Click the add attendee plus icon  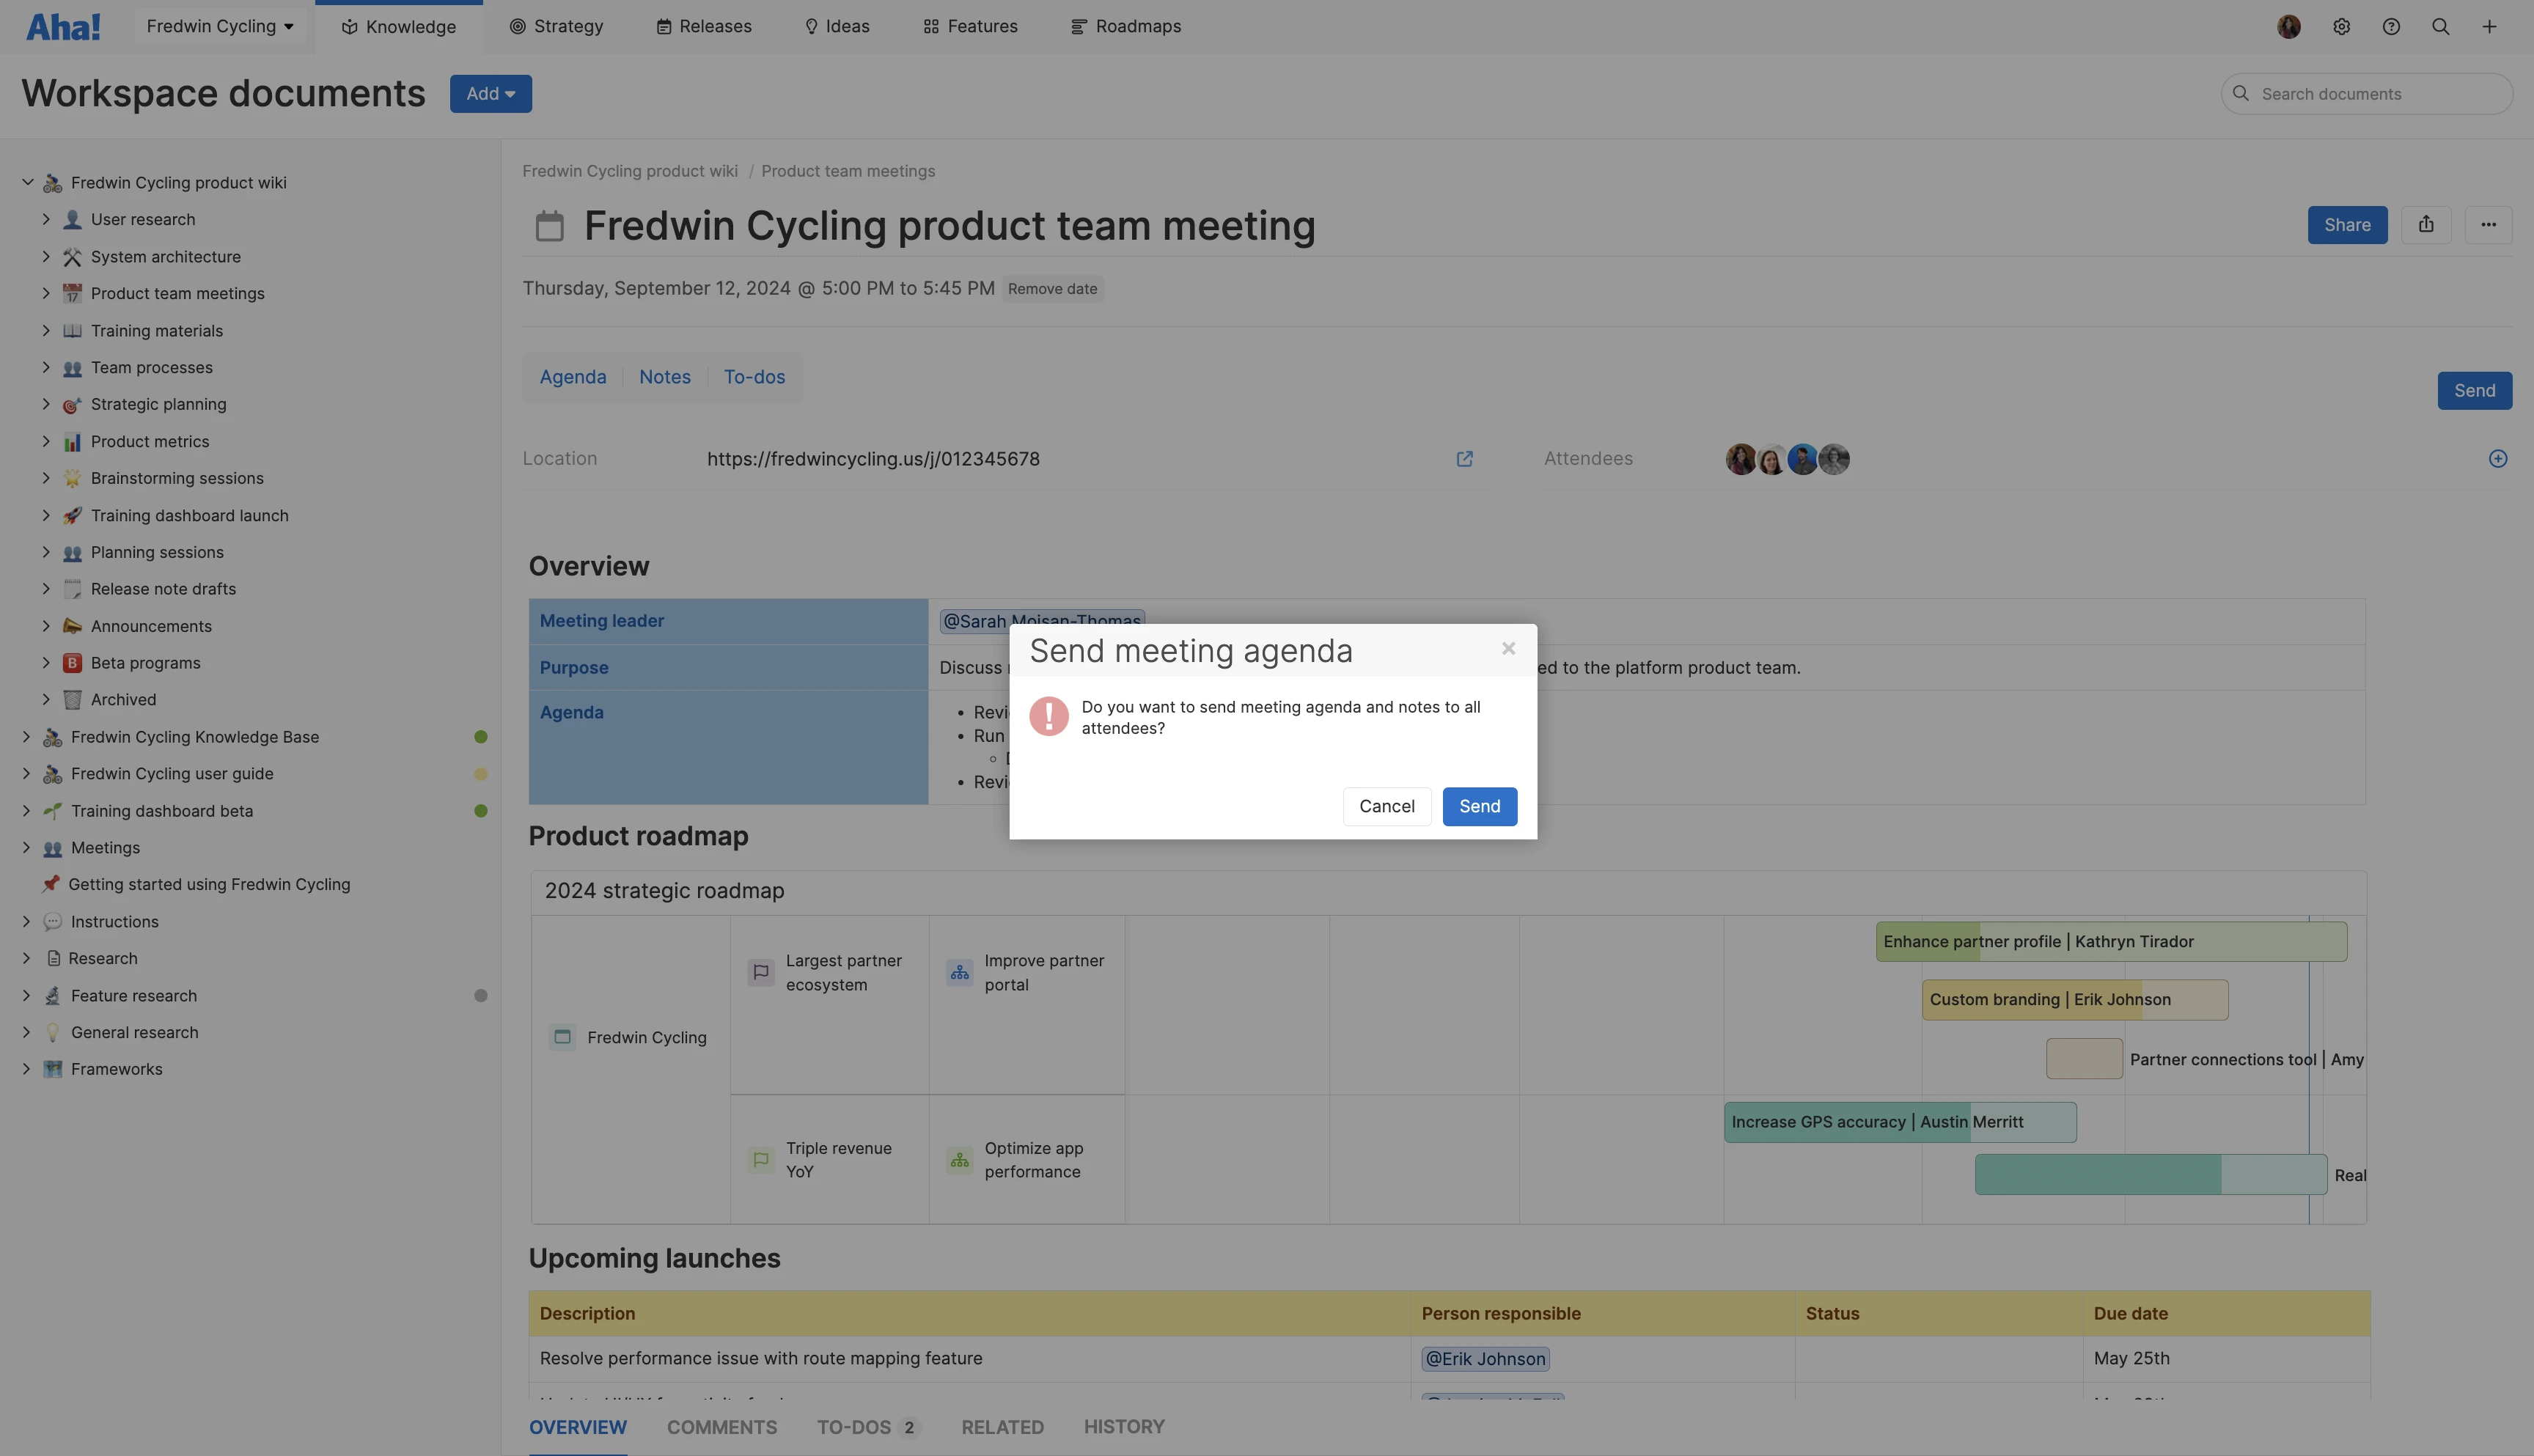[x=2498, y=459]
